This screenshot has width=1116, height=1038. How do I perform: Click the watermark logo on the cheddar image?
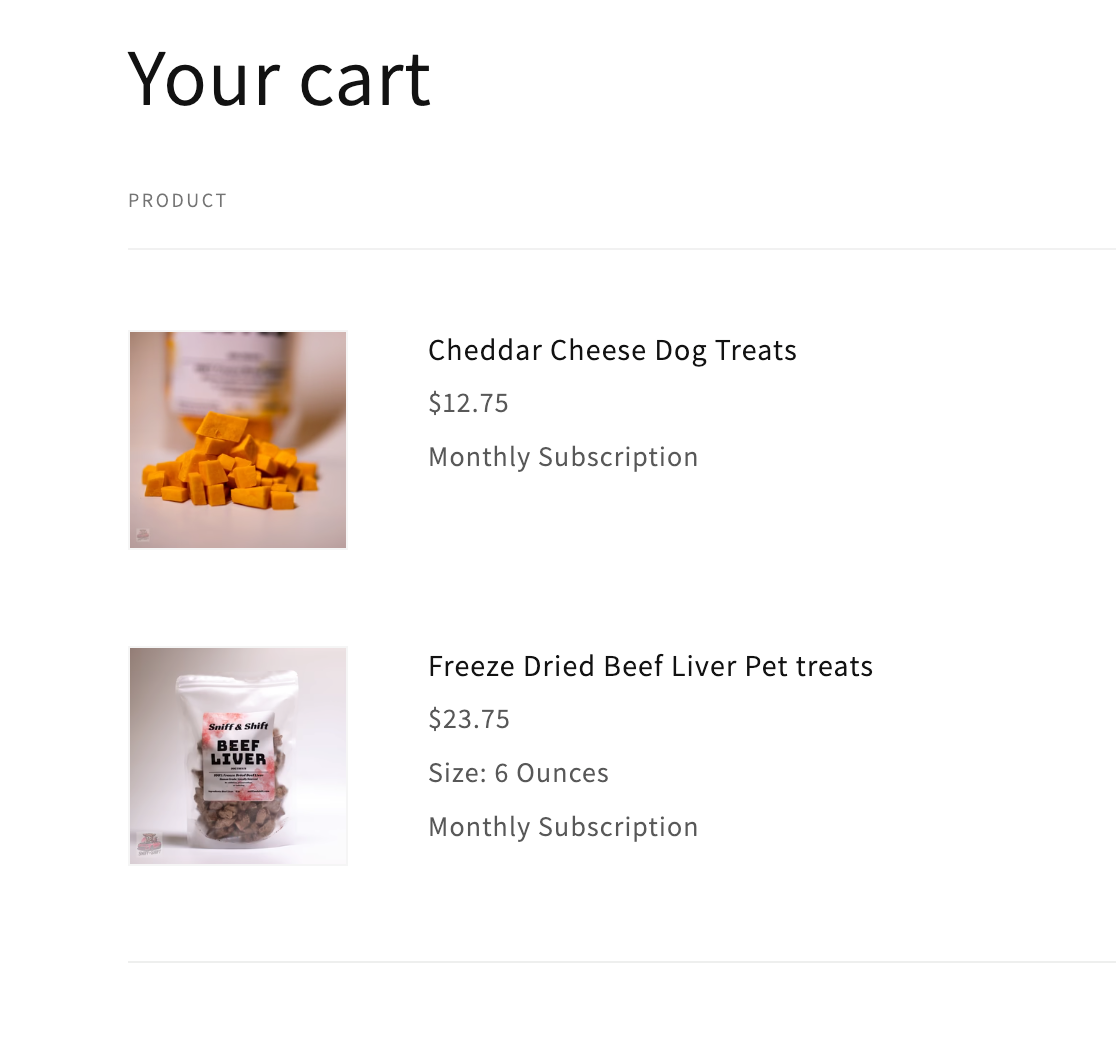tap(143, 535)
